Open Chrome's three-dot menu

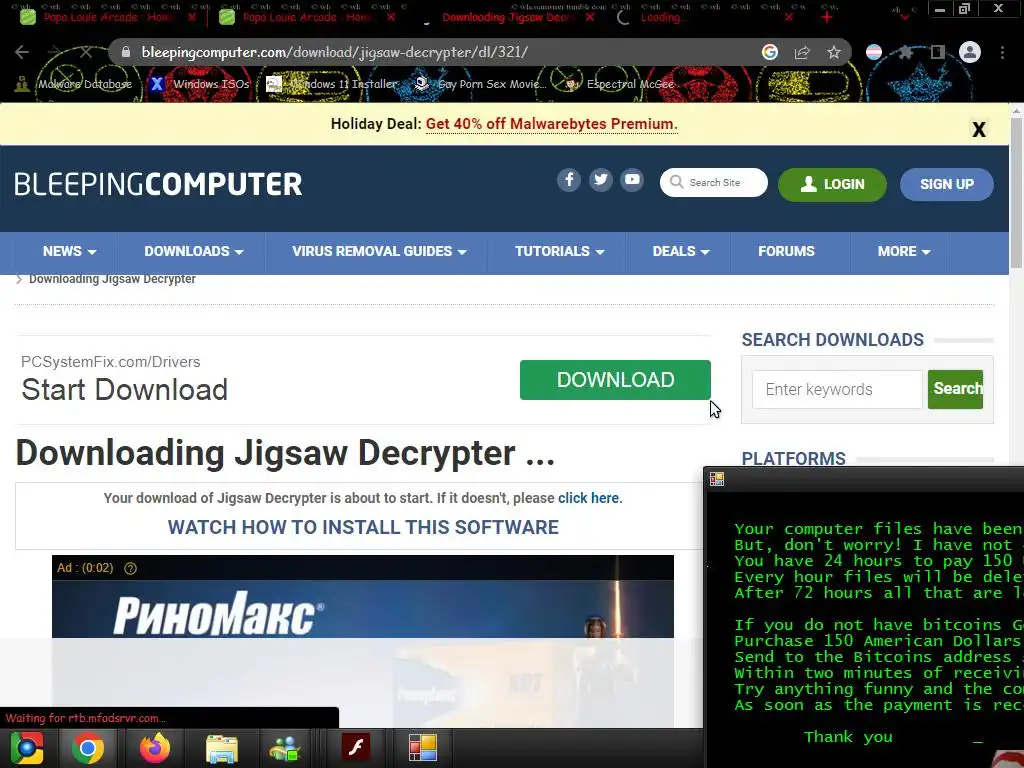click(x=1002, y=52)
